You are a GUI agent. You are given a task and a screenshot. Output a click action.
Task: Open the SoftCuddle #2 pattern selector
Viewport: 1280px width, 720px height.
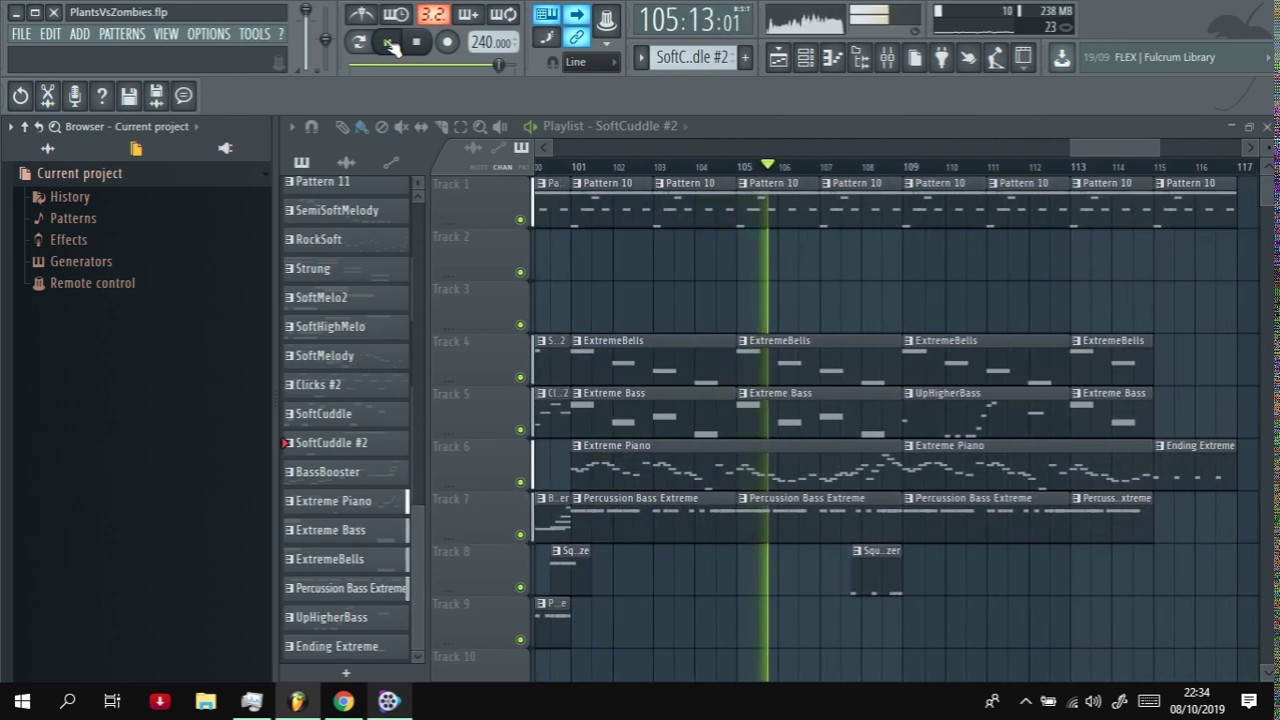[692, 58]
